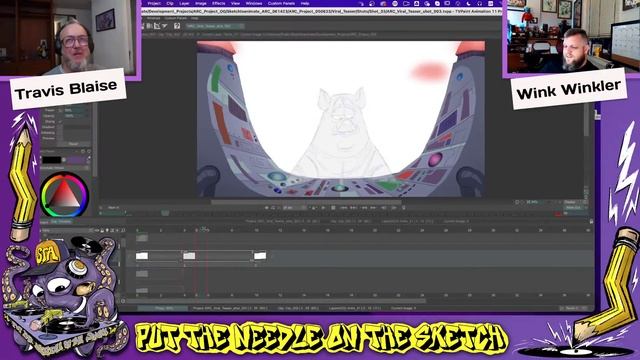Click the question mark help icon in toolbar

177,26
